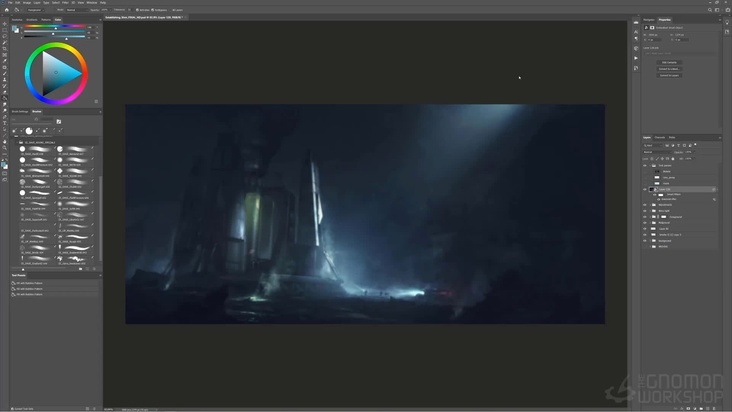
Task: Open the Layers panel flyout menu
Action: [719, 138]
